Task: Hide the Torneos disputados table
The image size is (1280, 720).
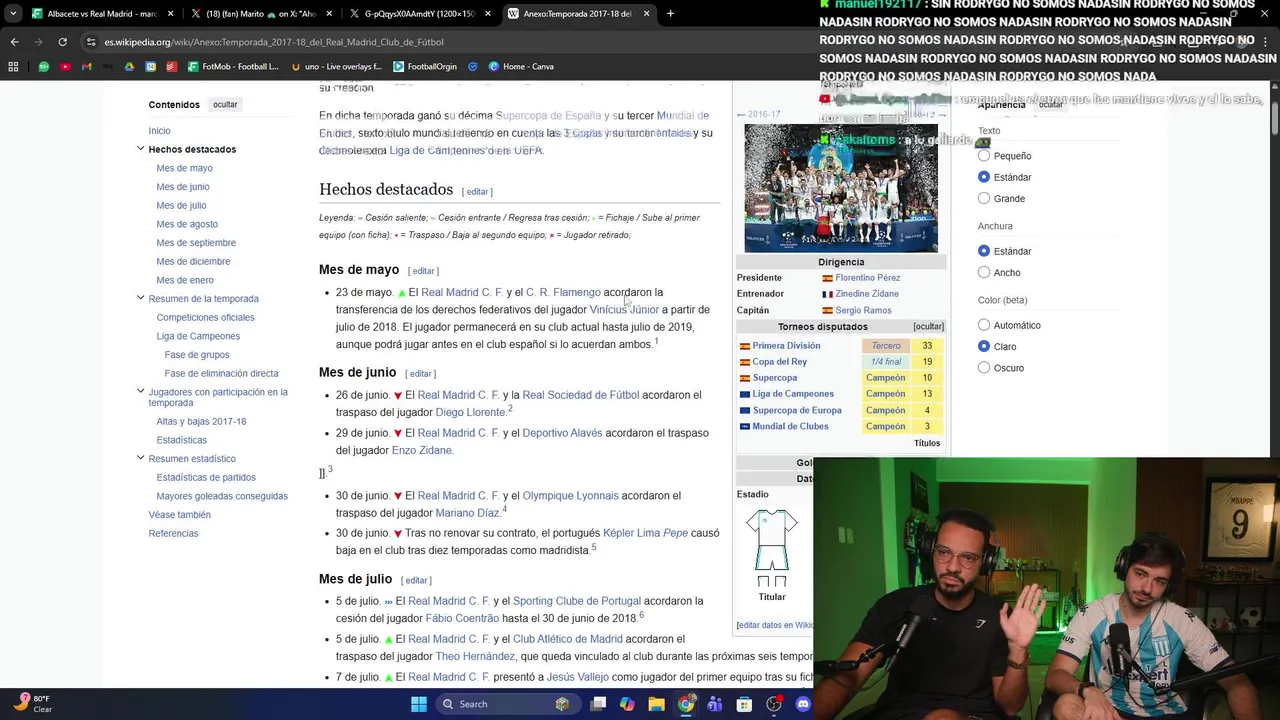Action: tap(928, 327)
